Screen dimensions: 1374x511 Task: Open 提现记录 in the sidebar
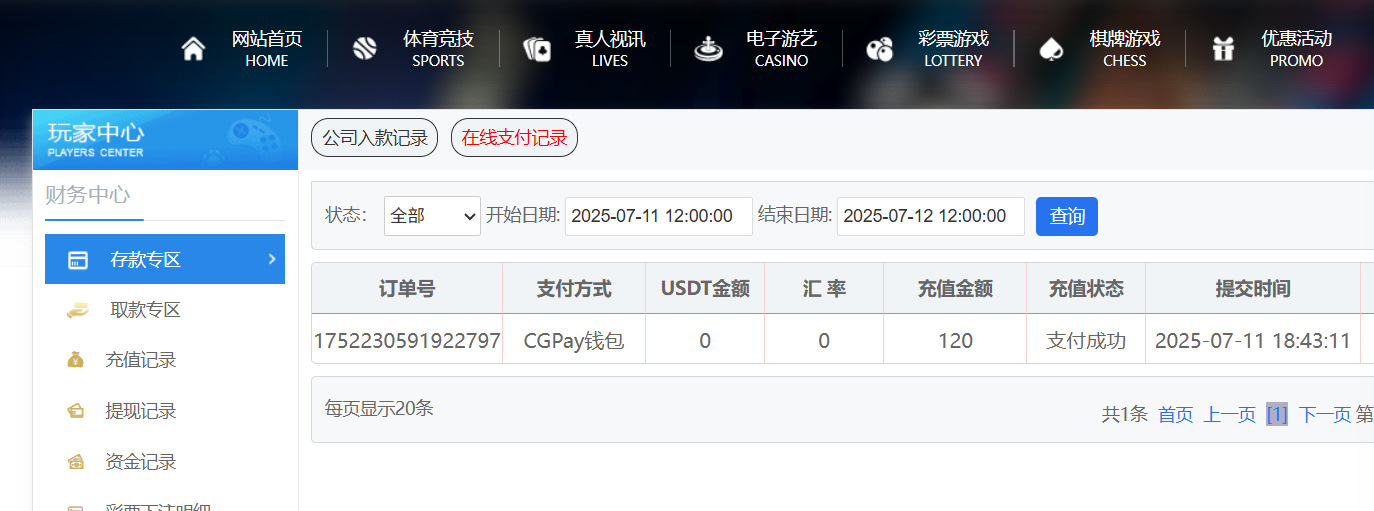[x=140, y=411]
